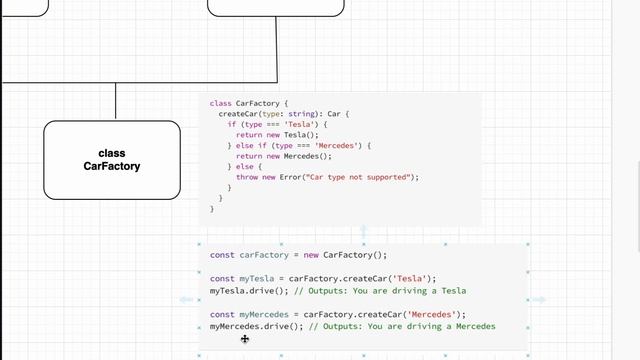Image resolution: width=640 pixels, height=360 pixels.
Task: Click the left connect arrow beside the usage code block
Action: pos(187,300)
